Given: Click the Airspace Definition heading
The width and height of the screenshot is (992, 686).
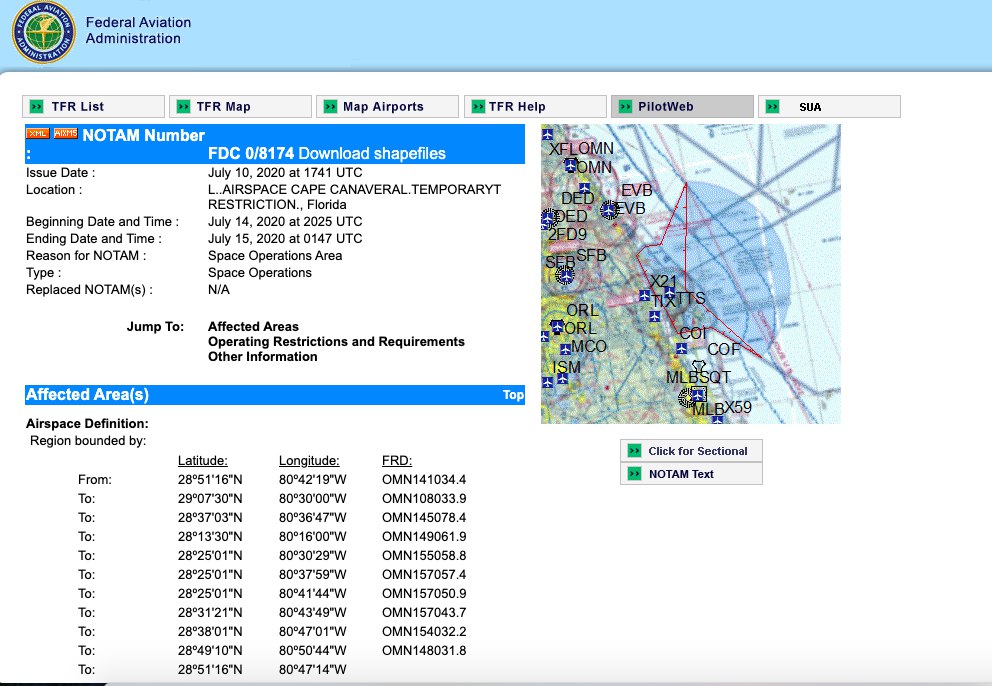Looking at the screenshot, I should click(x=87, y=424).
